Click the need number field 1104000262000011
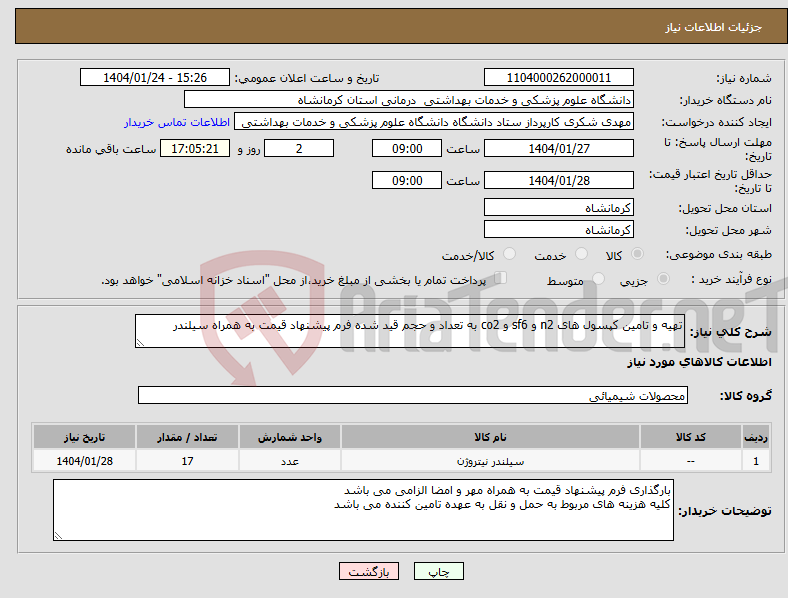788x598 pixels. click(x=559, y=78)
